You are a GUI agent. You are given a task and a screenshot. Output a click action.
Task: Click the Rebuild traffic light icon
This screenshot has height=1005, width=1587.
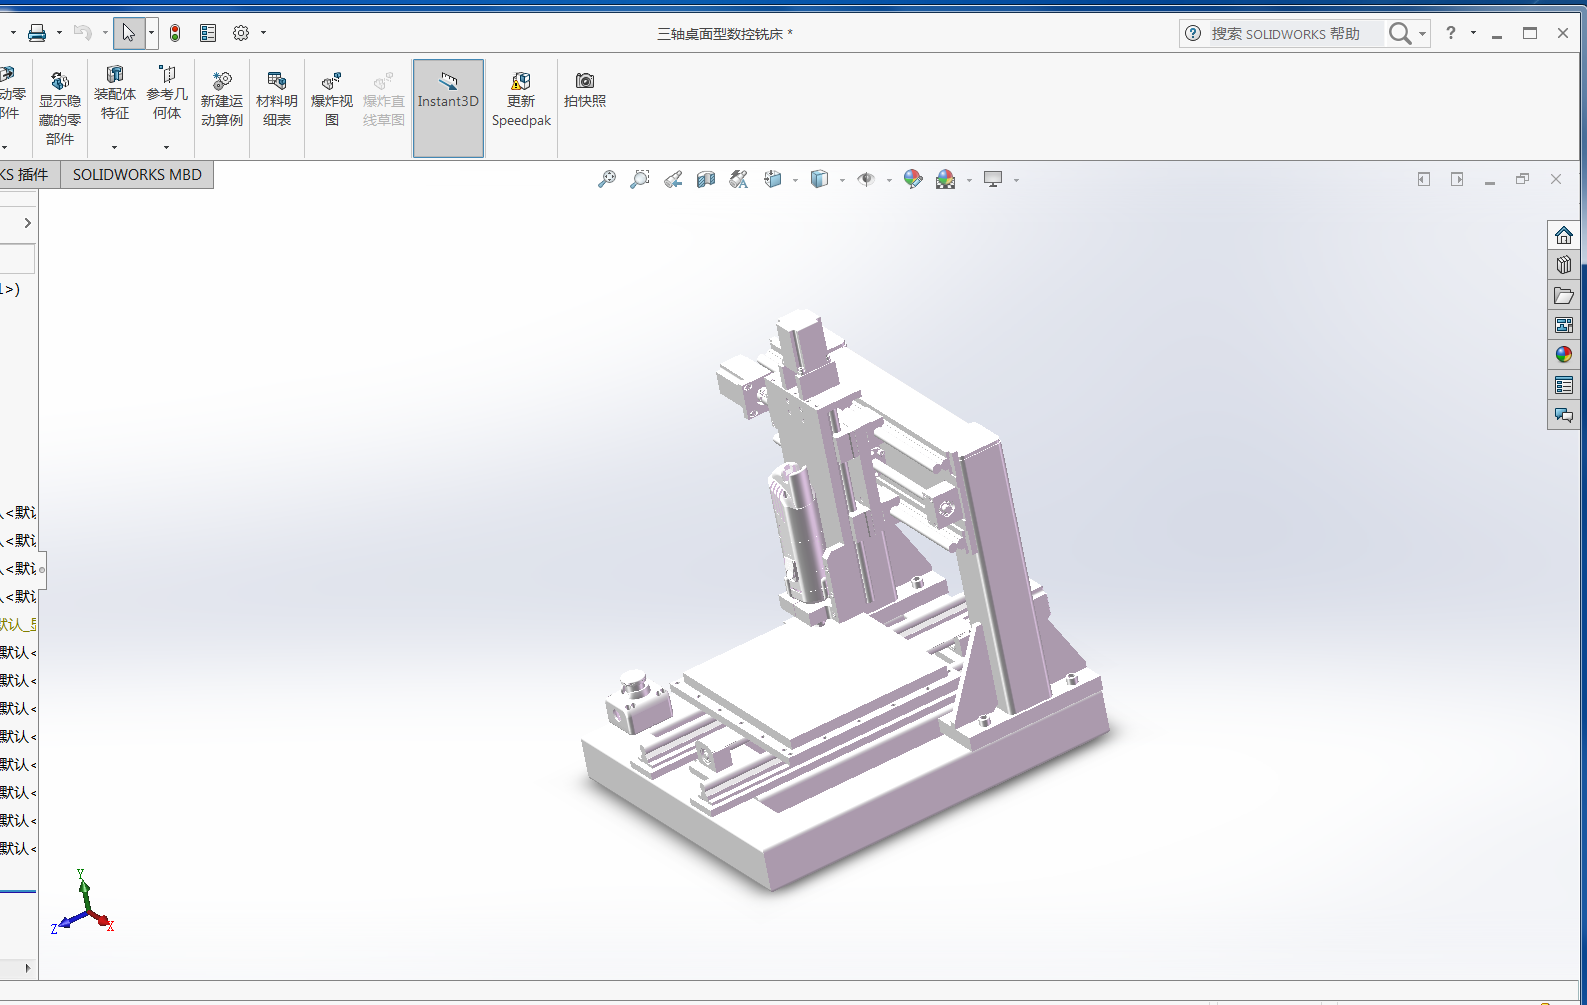[x=175, y=33]
